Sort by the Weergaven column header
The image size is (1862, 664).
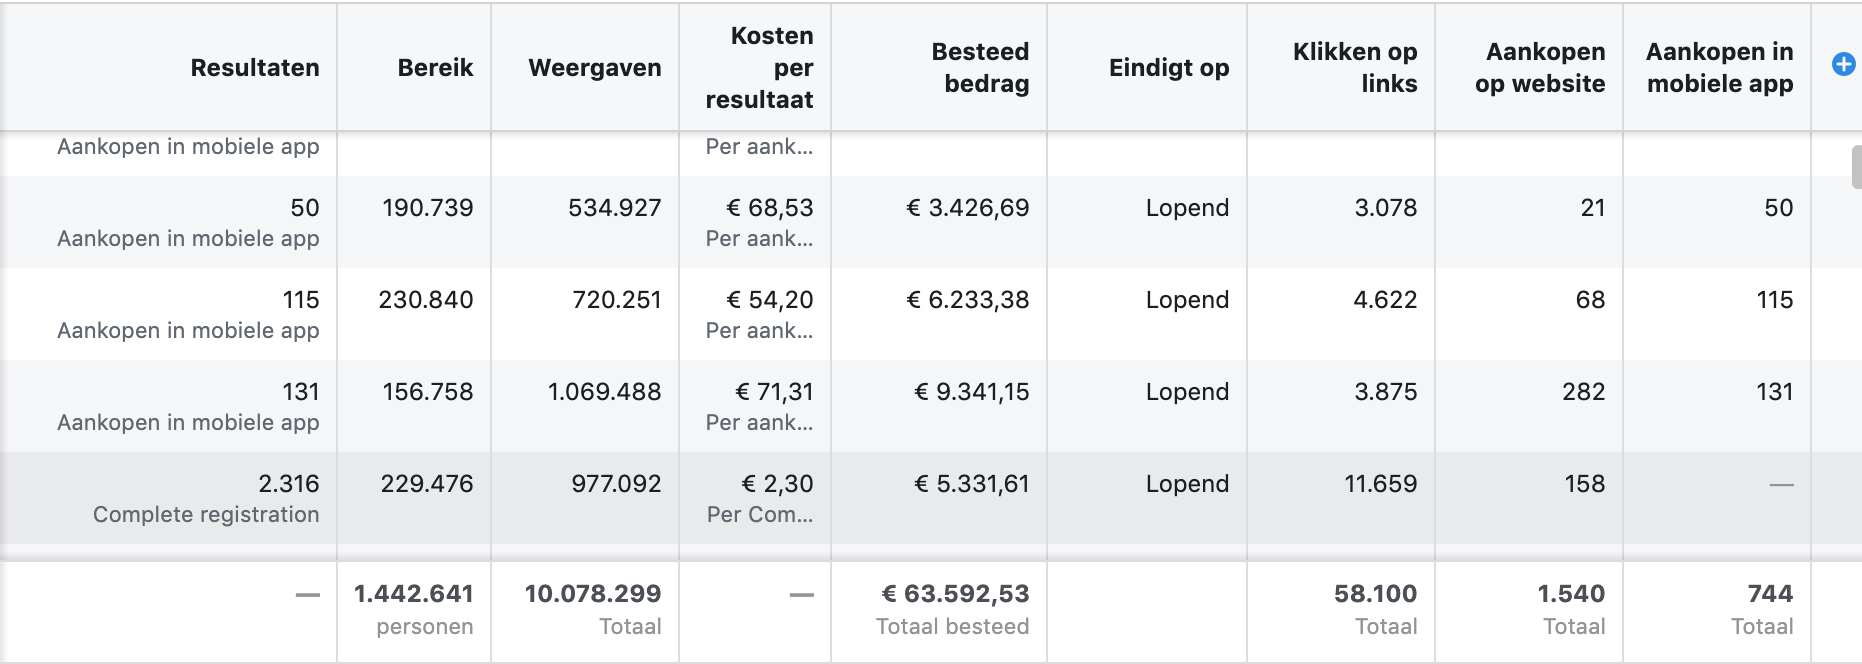[x=595, y=68]
